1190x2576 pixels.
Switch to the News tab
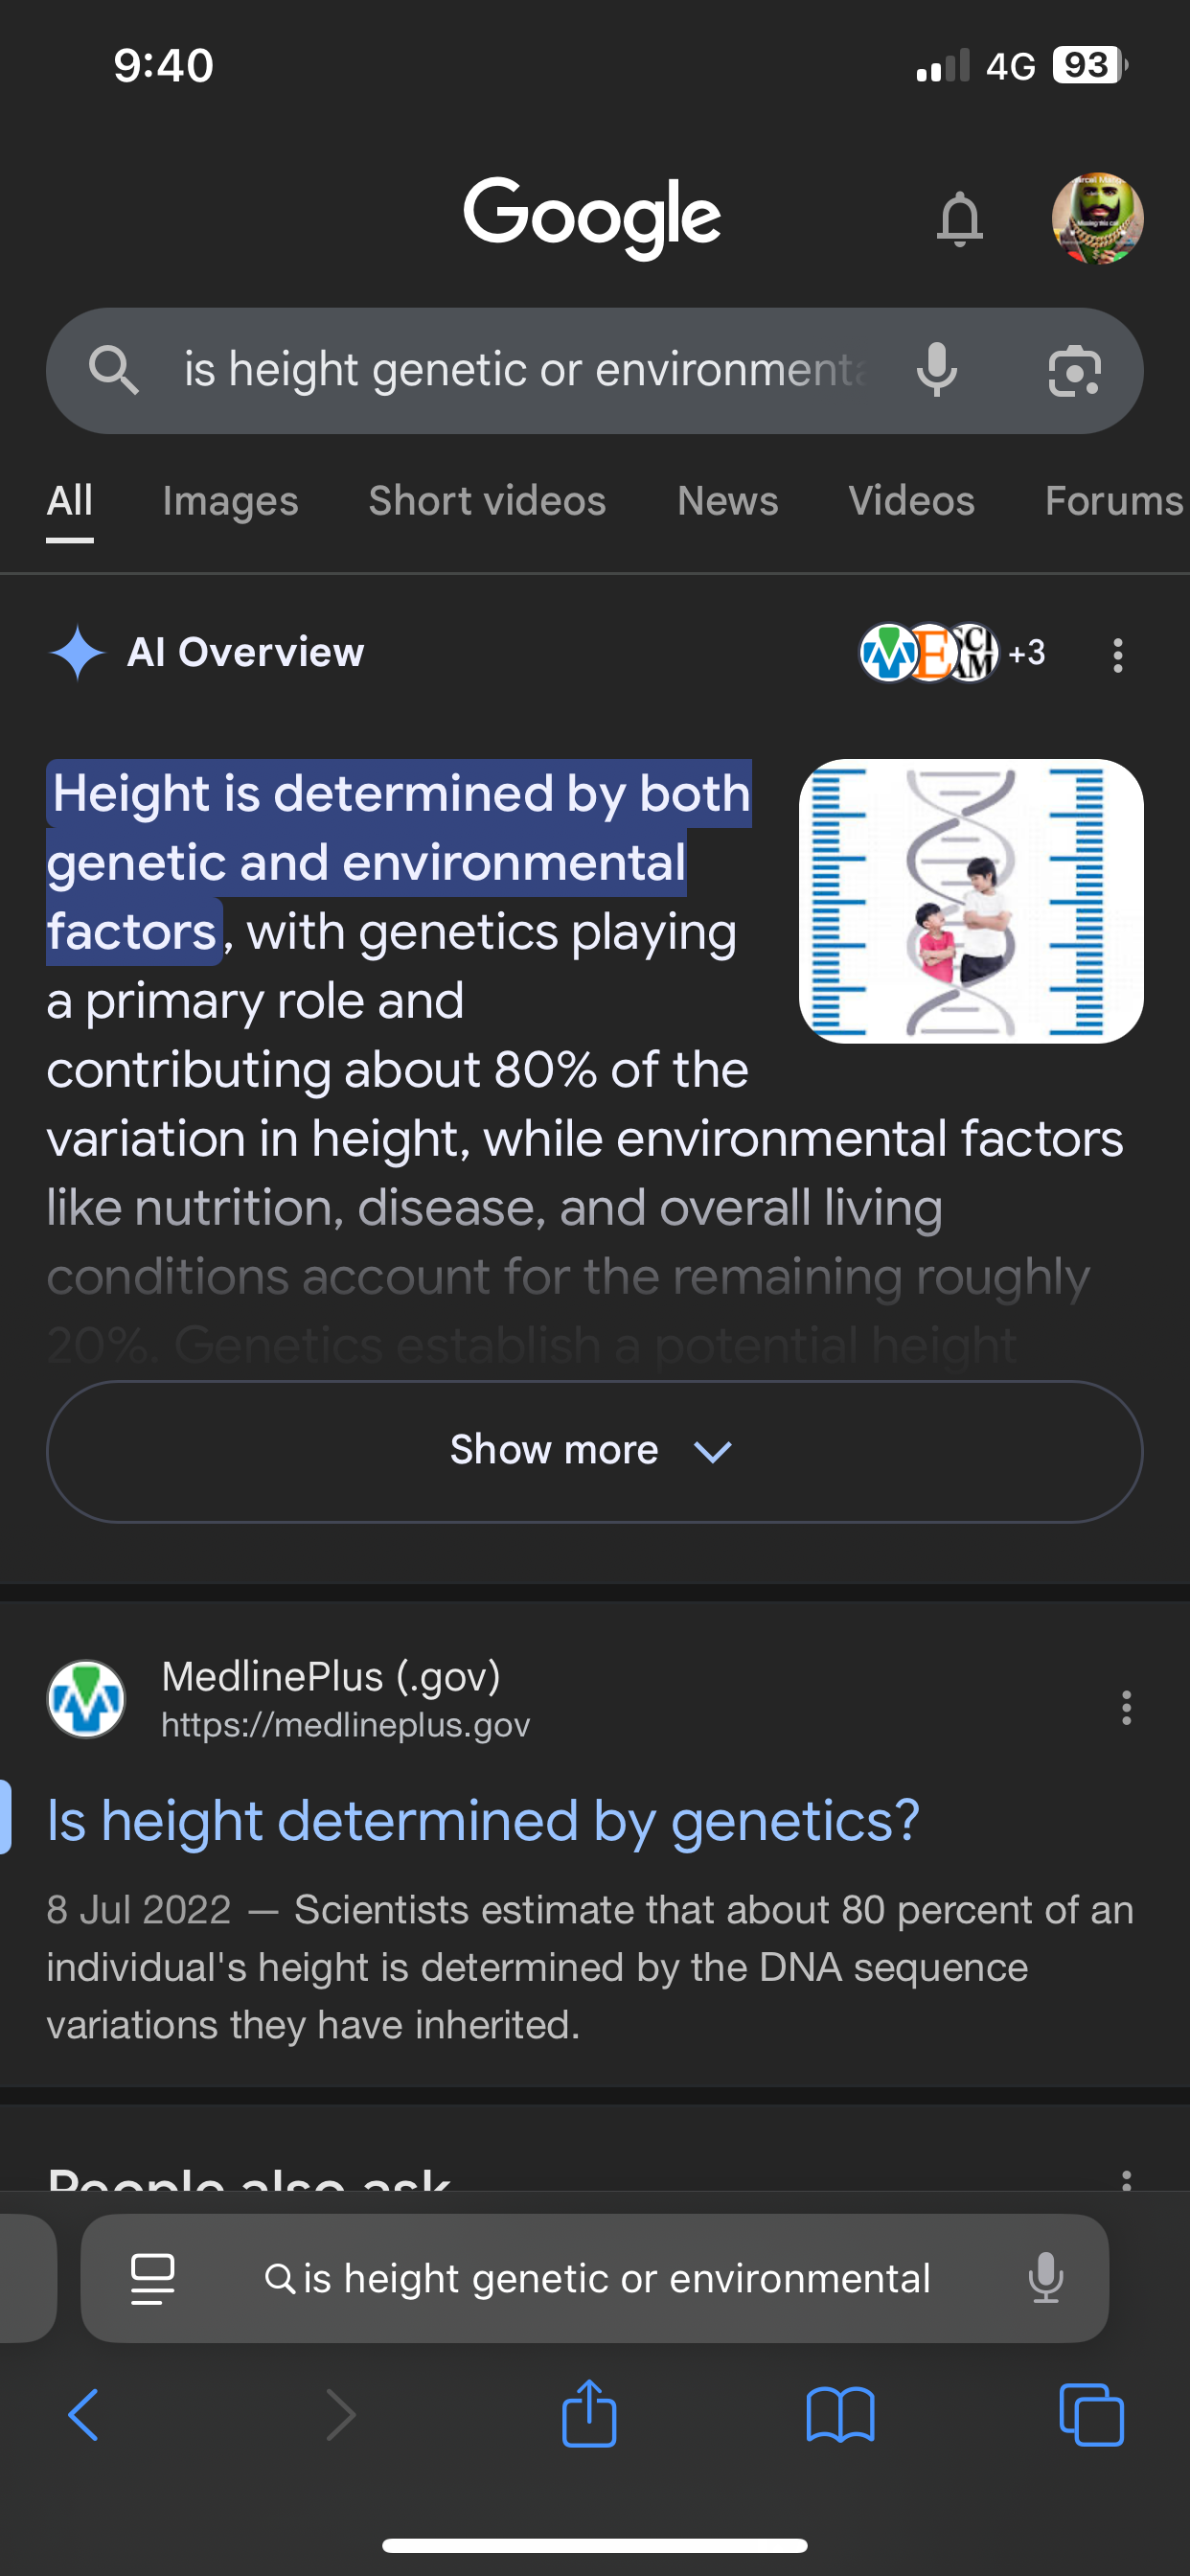tap(727, 501)
